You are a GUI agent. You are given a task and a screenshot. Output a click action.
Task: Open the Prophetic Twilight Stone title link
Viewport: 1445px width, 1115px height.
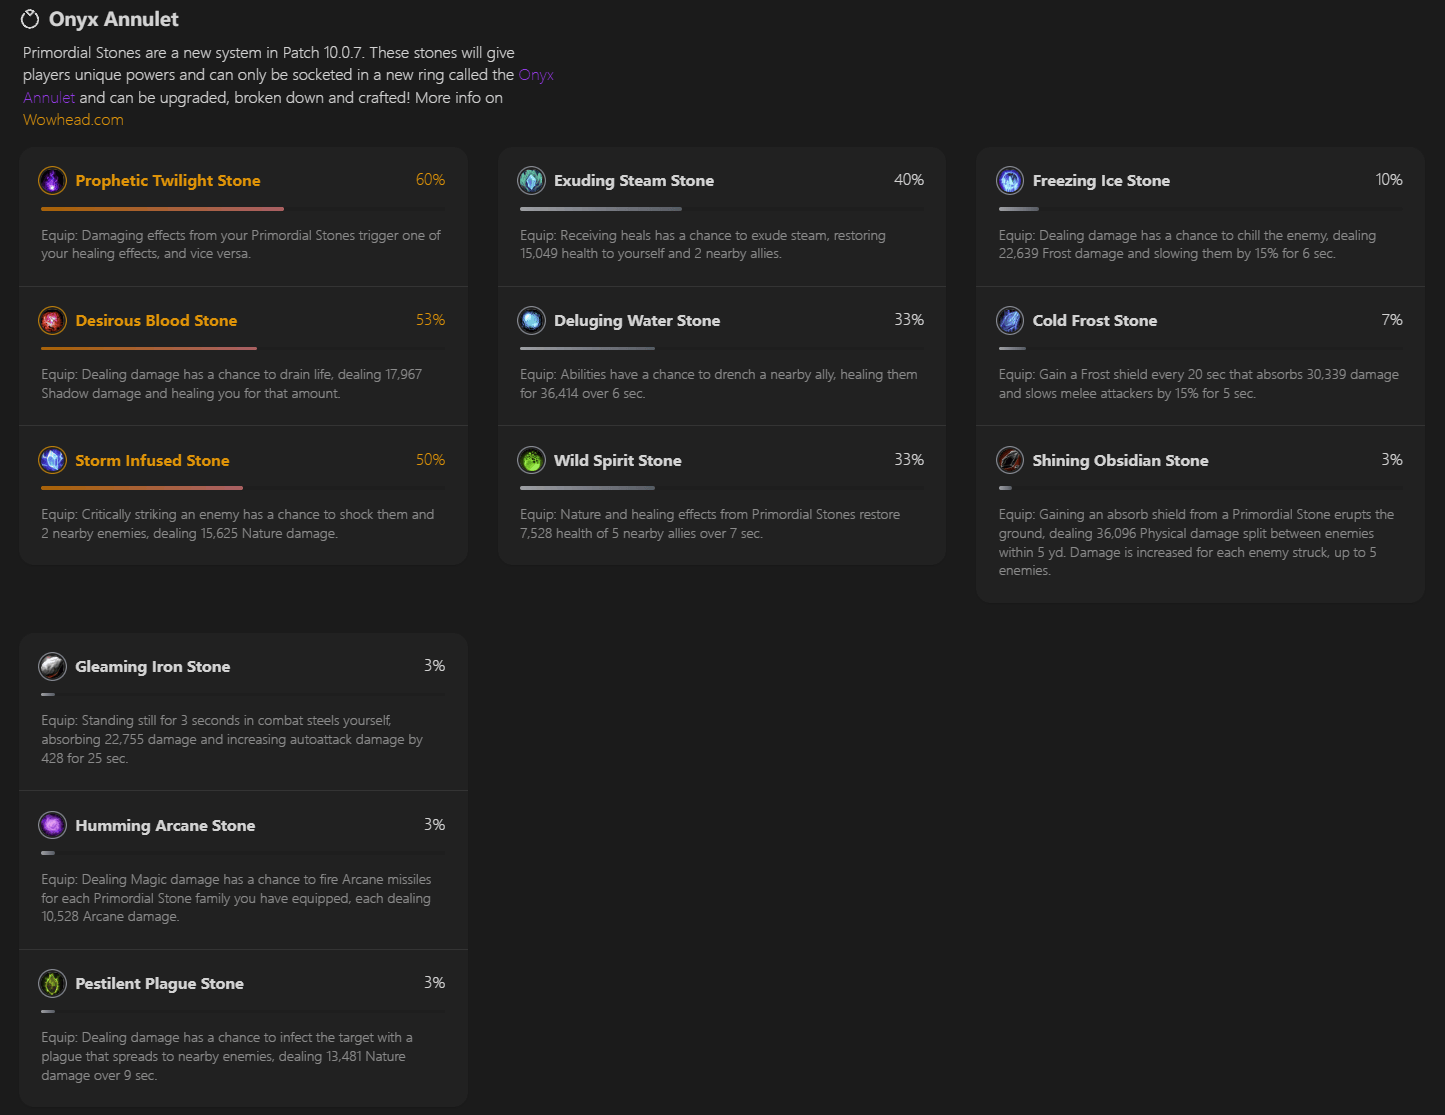(168, 181)
